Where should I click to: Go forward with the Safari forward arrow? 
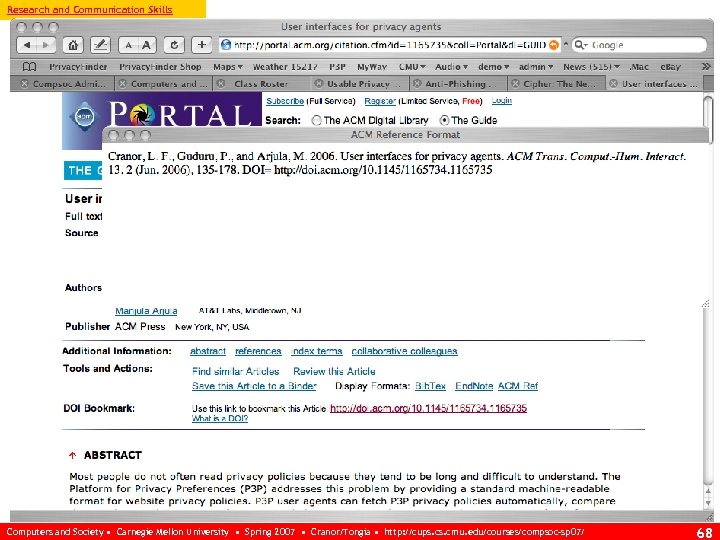[x=46, y=45]
